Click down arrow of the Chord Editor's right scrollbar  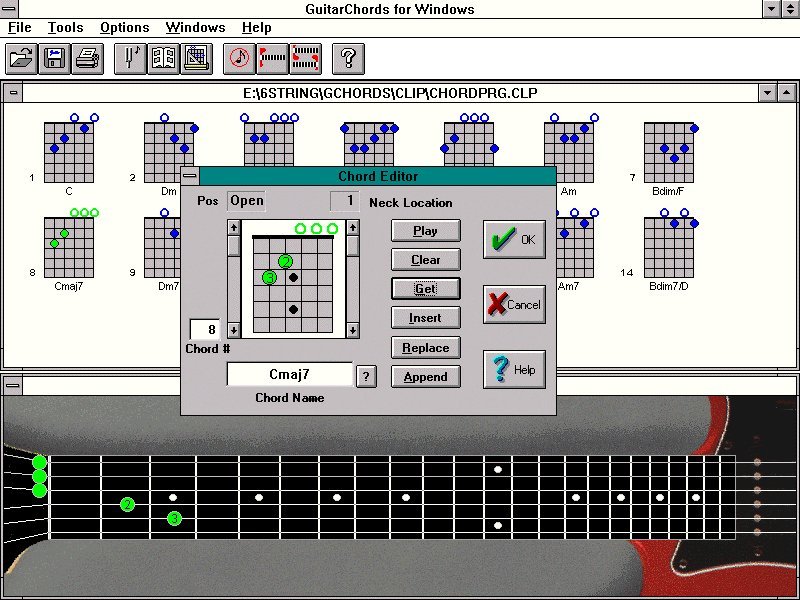tap(353, 330)
